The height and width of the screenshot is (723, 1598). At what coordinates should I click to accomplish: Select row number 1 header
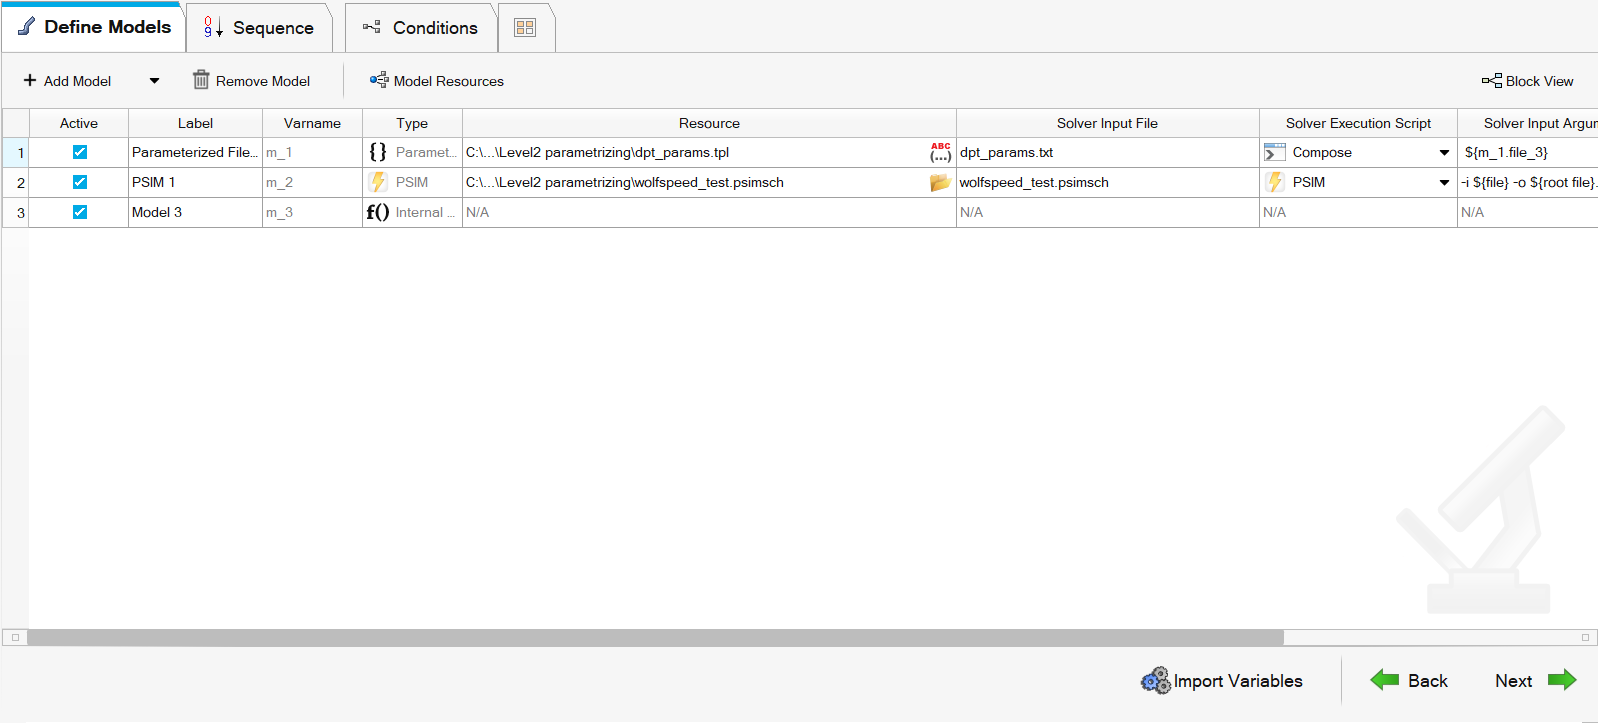pos(16,152)
